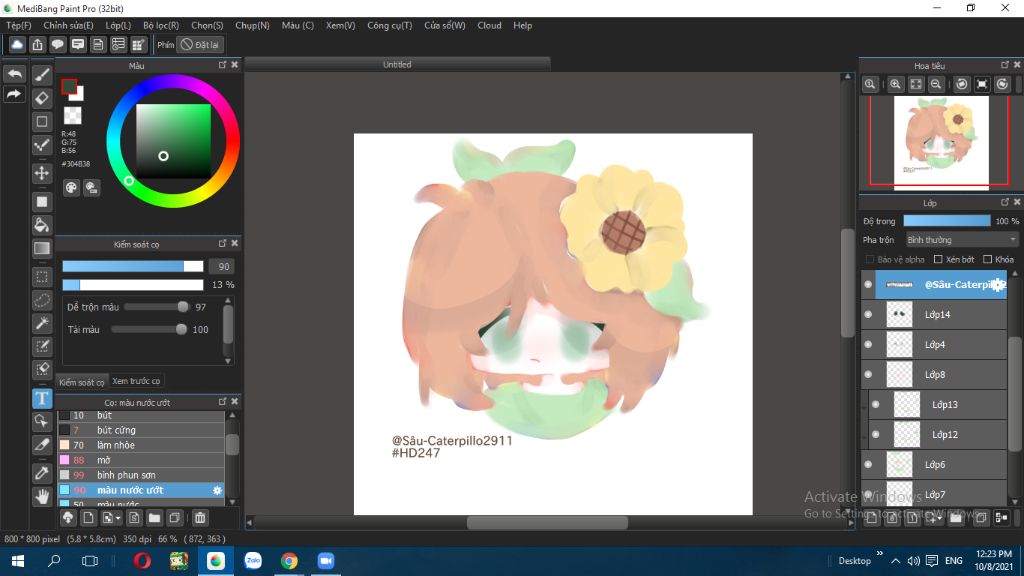1024x576 pixels.
Task: Hide the Lớp6 layer
Action: coord(868,464)
